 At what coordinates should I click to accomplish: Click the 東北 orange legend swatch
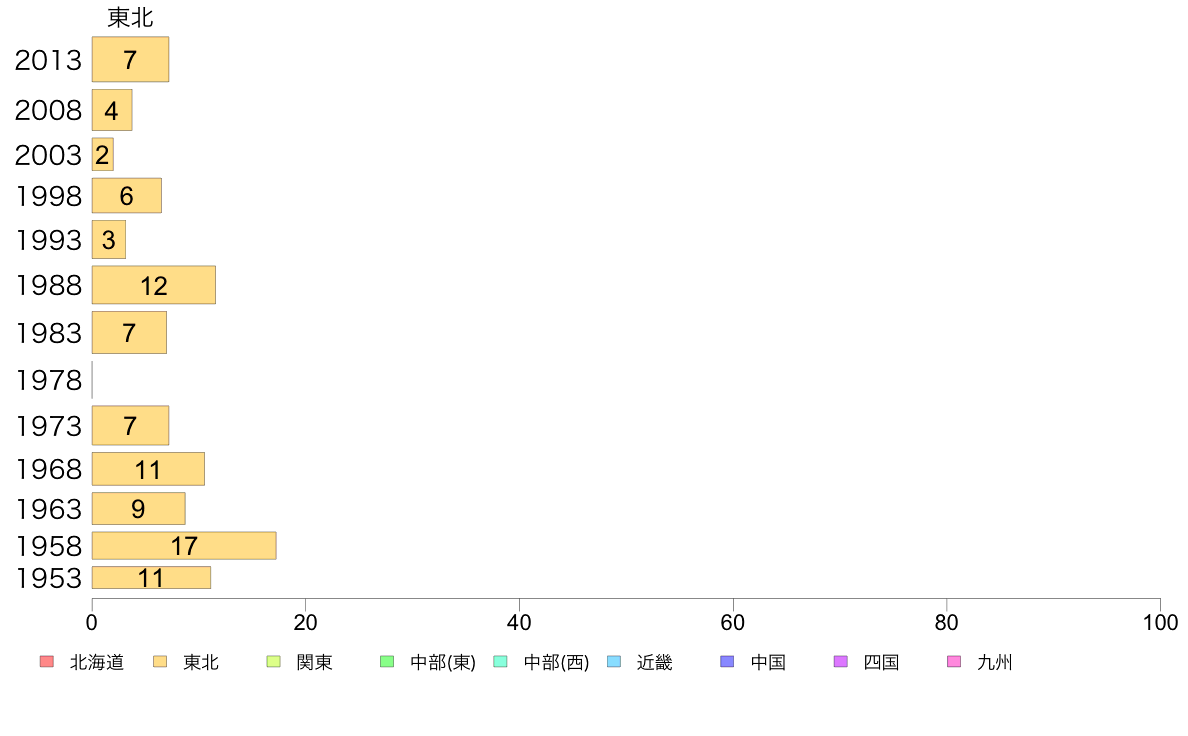[x=160, y=662]
